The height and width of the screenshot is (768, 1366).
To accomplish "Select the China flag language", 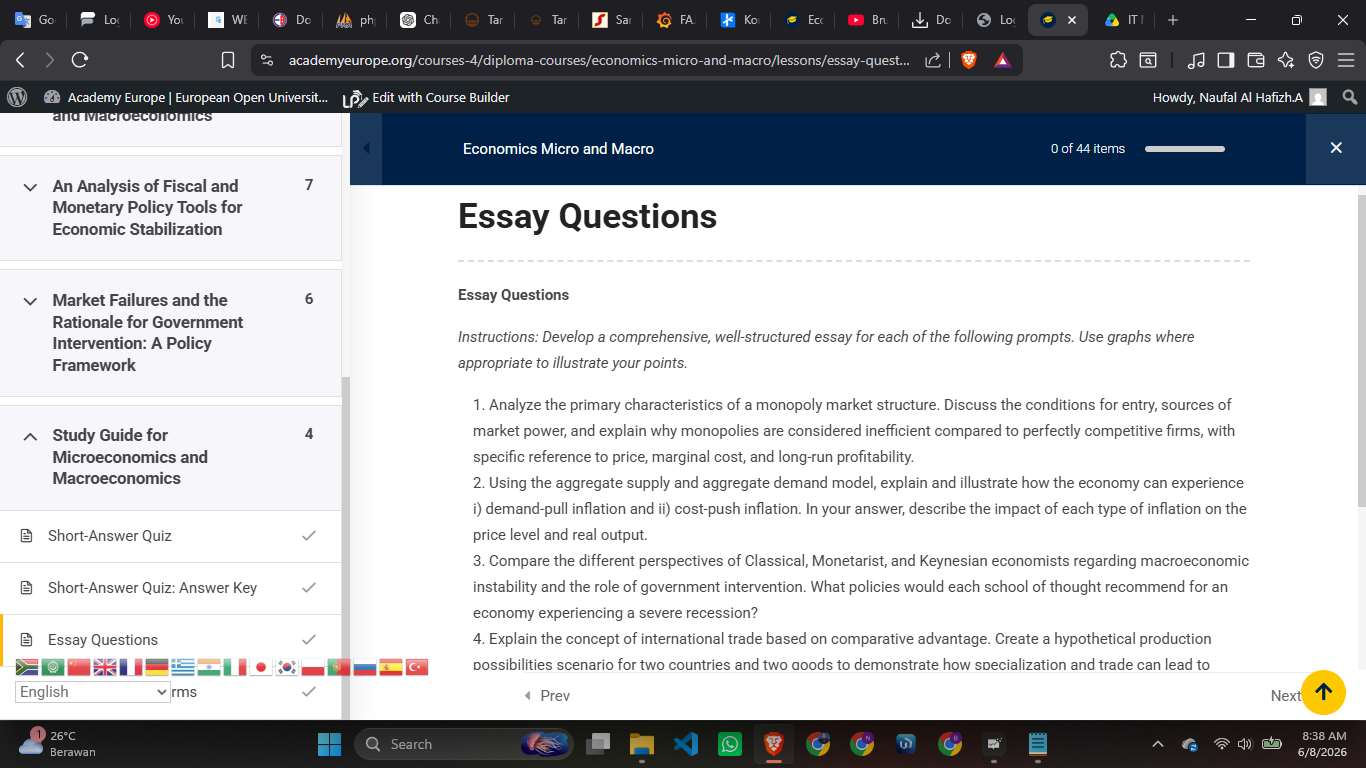I will tap(79, 667).
